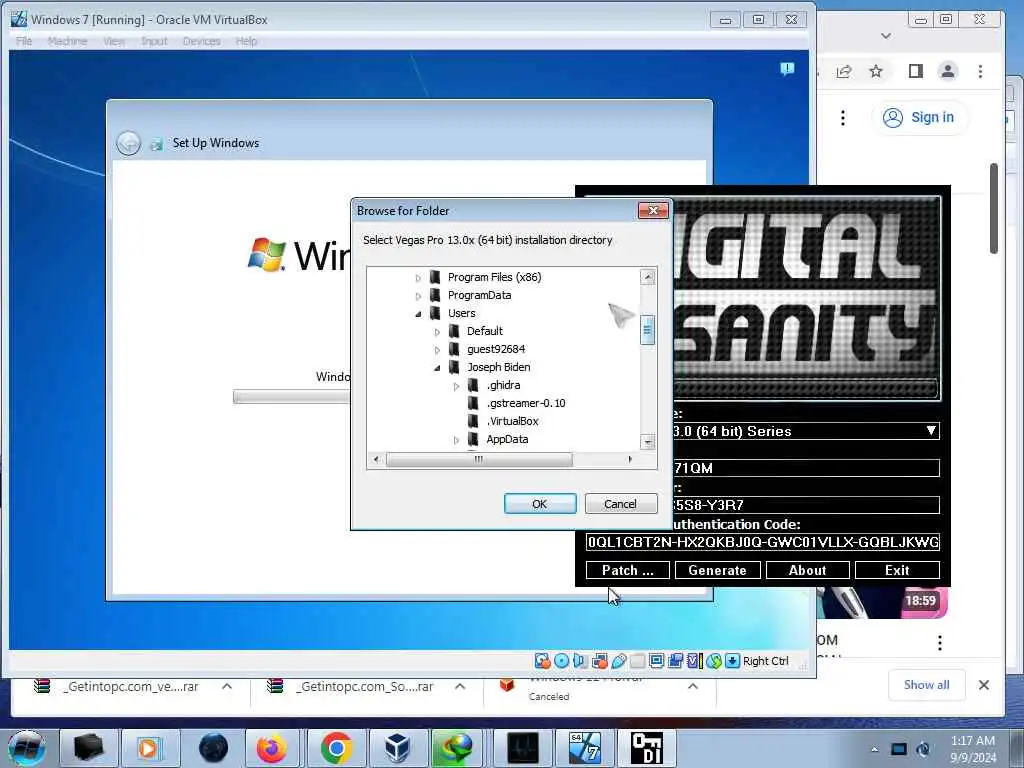Image resolution: width=1024 pixels, height=768 pixels.
Task: Expand the Program Files (x86) folder
Action: [x=419, y=278]
